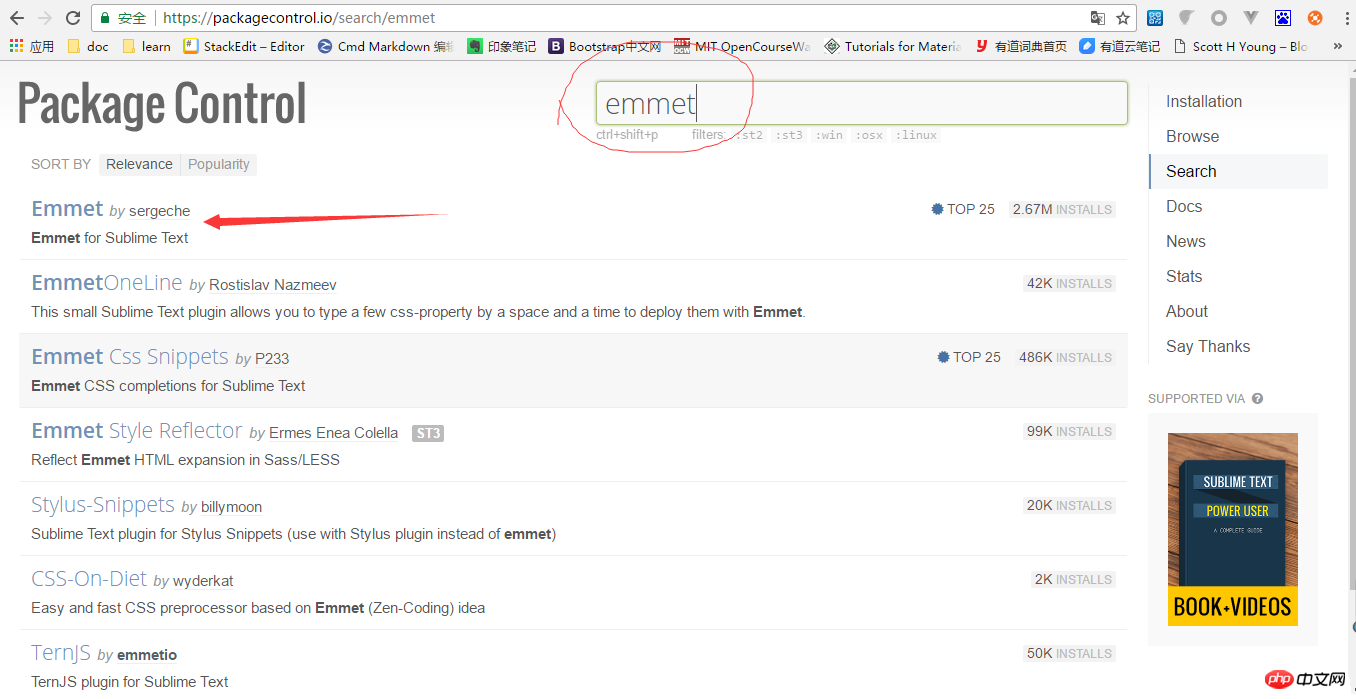Viewport: 1356px width, 699px height.
Task: Open Stats in side menu
Action: tap(1184, 276)
